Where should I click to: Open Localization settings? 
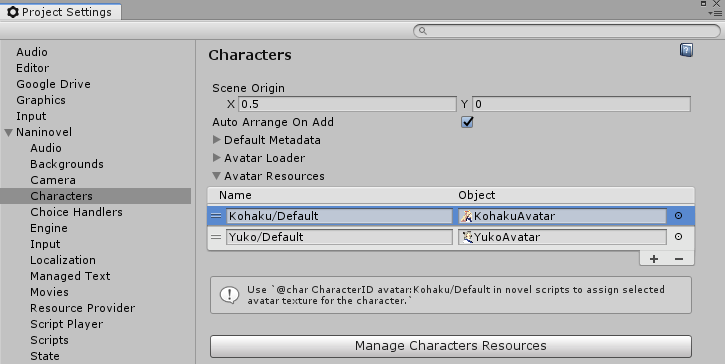coord(63,260)
